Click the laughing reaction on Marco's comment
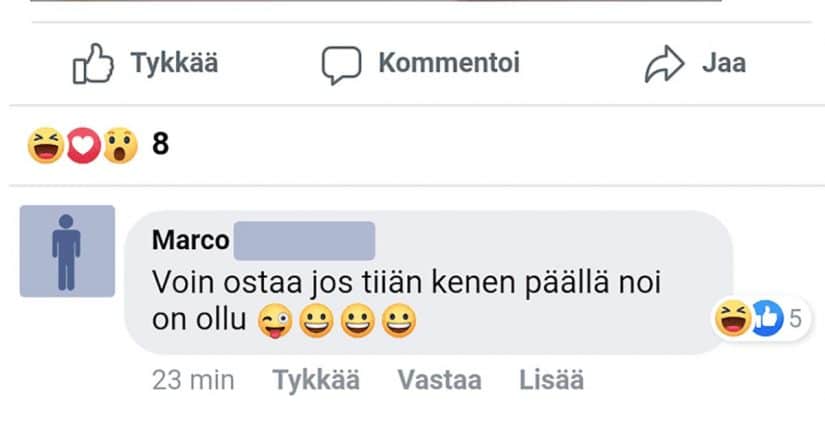This screenshot has height=432, width=825. coord(732,318)
